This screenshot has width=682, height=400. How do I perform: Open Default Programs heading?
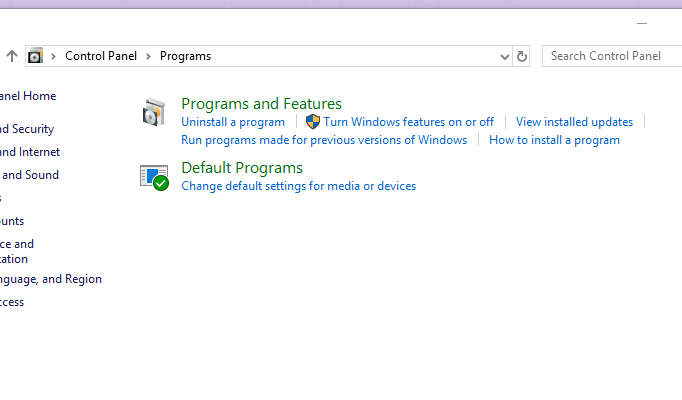pos(242,168)
